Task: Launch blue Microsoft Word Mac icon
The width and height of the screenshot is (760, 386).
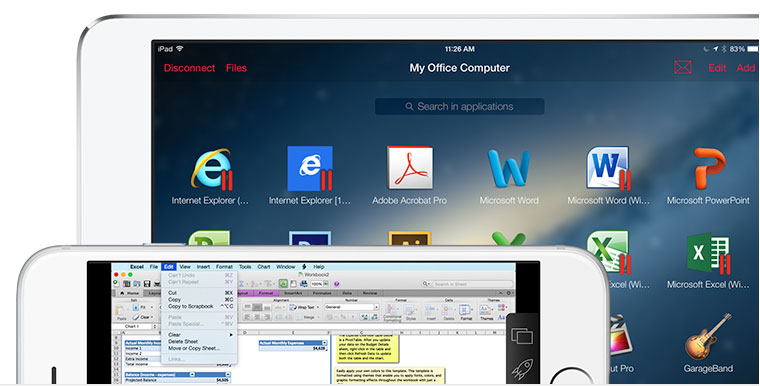Action: point(509,168)
